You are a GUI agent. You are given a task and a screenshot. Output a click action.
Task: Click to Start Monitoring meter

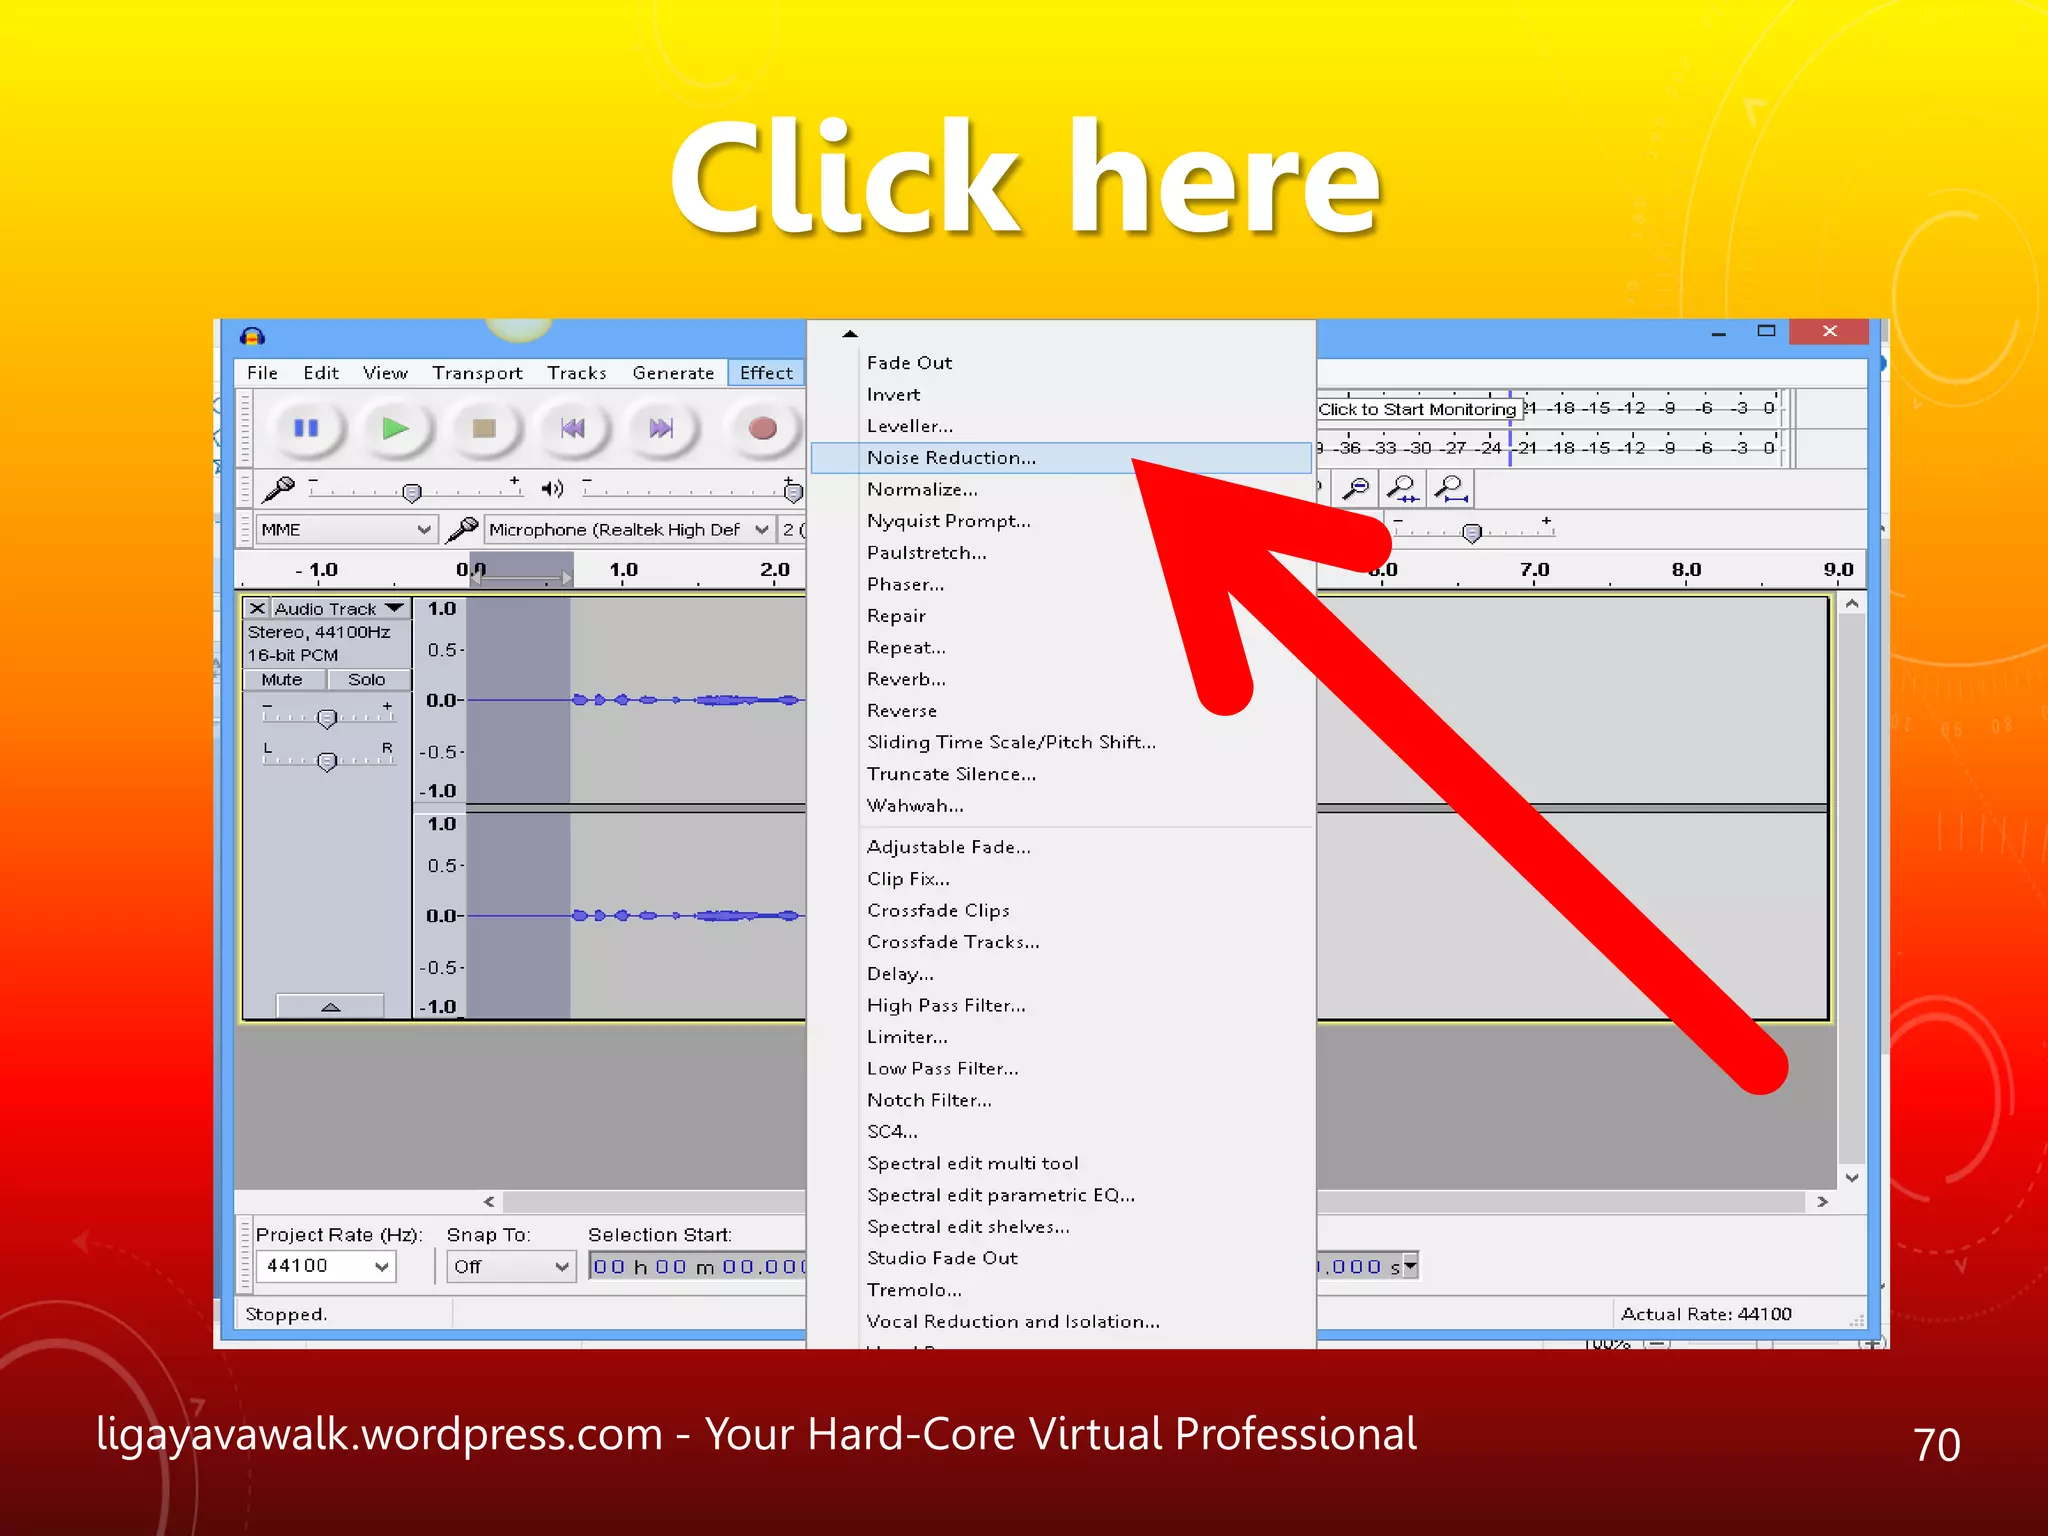click(x=1416, y=409)
